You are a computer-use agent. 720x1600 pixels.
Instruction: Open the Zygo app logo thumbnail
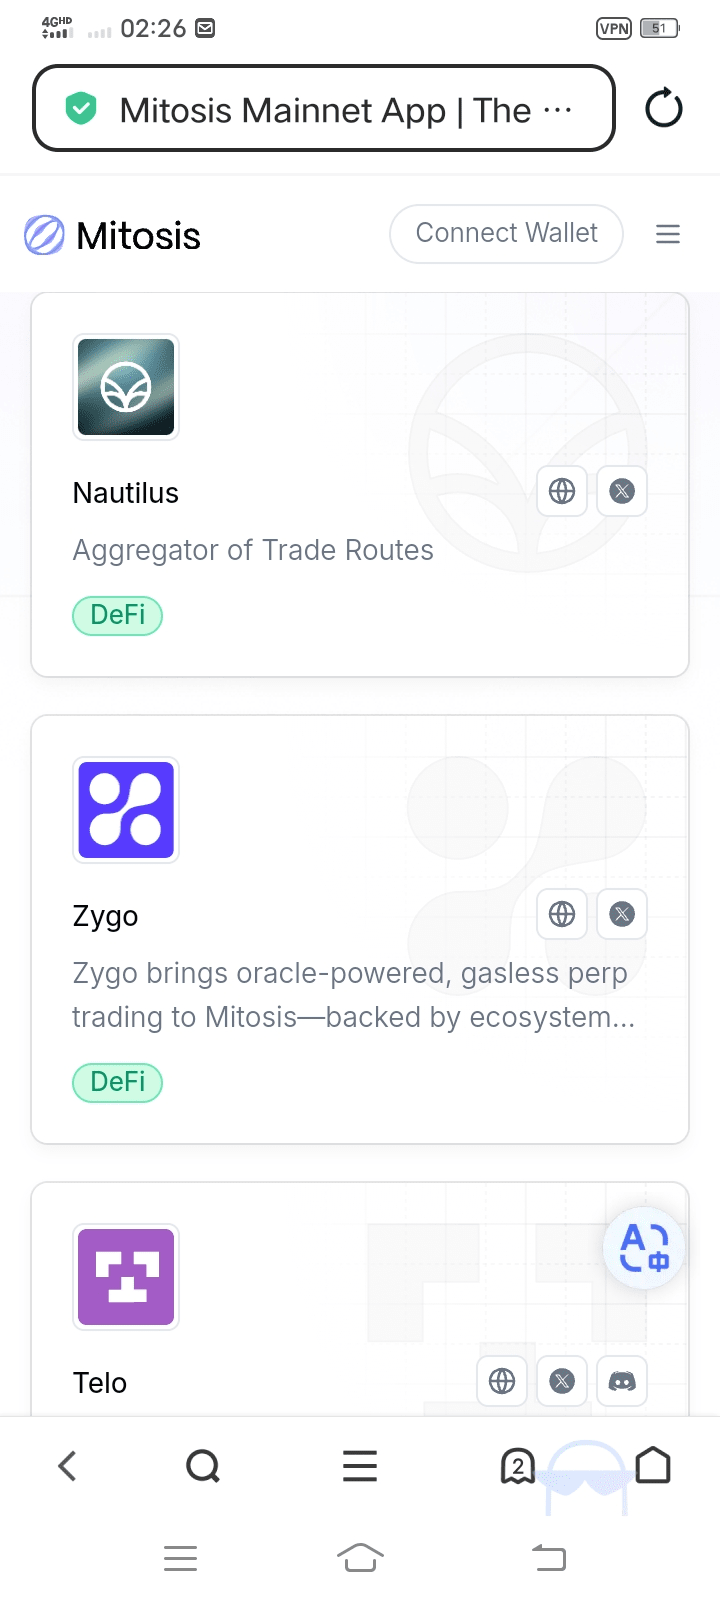[126, 810]
